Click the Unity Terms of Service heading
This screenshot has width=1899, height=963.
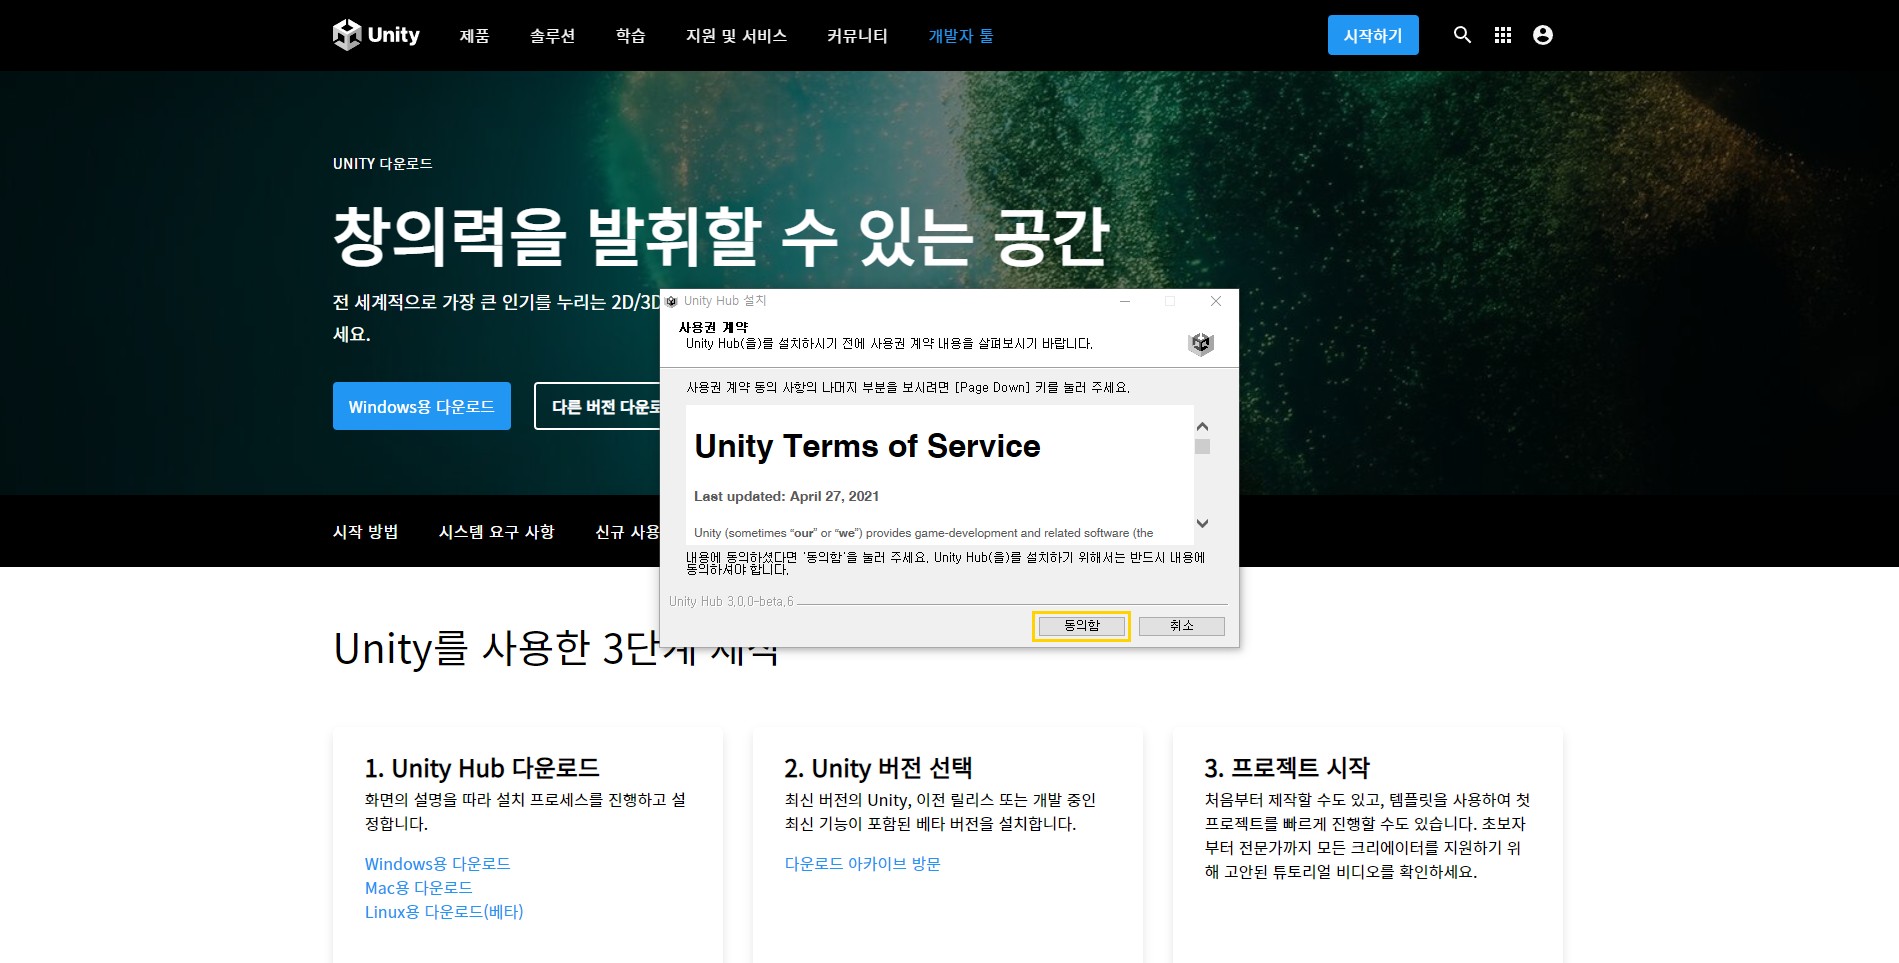(867, 446)
